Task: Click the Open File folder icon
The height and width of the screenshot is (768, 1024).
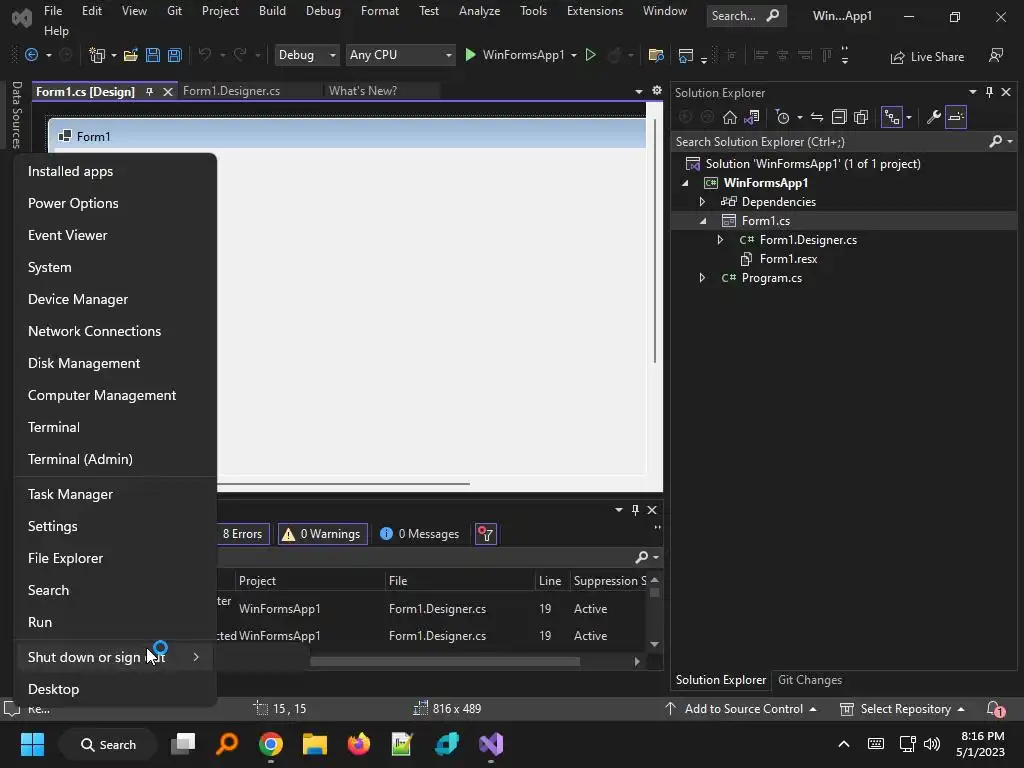Action: pyautogui.click(x=131, y=56)
